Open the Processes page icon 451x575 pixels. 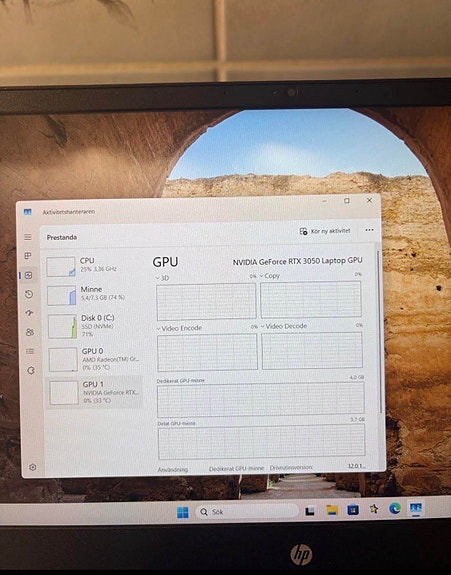point(28,256)
